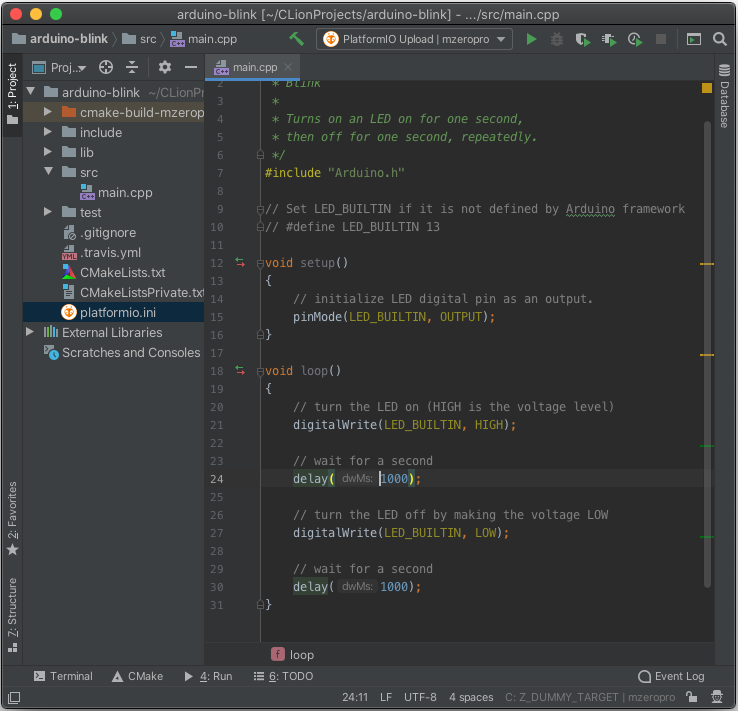Select .gitignore in project tree
This screenshot has width=738, height=711.
click(99, 232)
